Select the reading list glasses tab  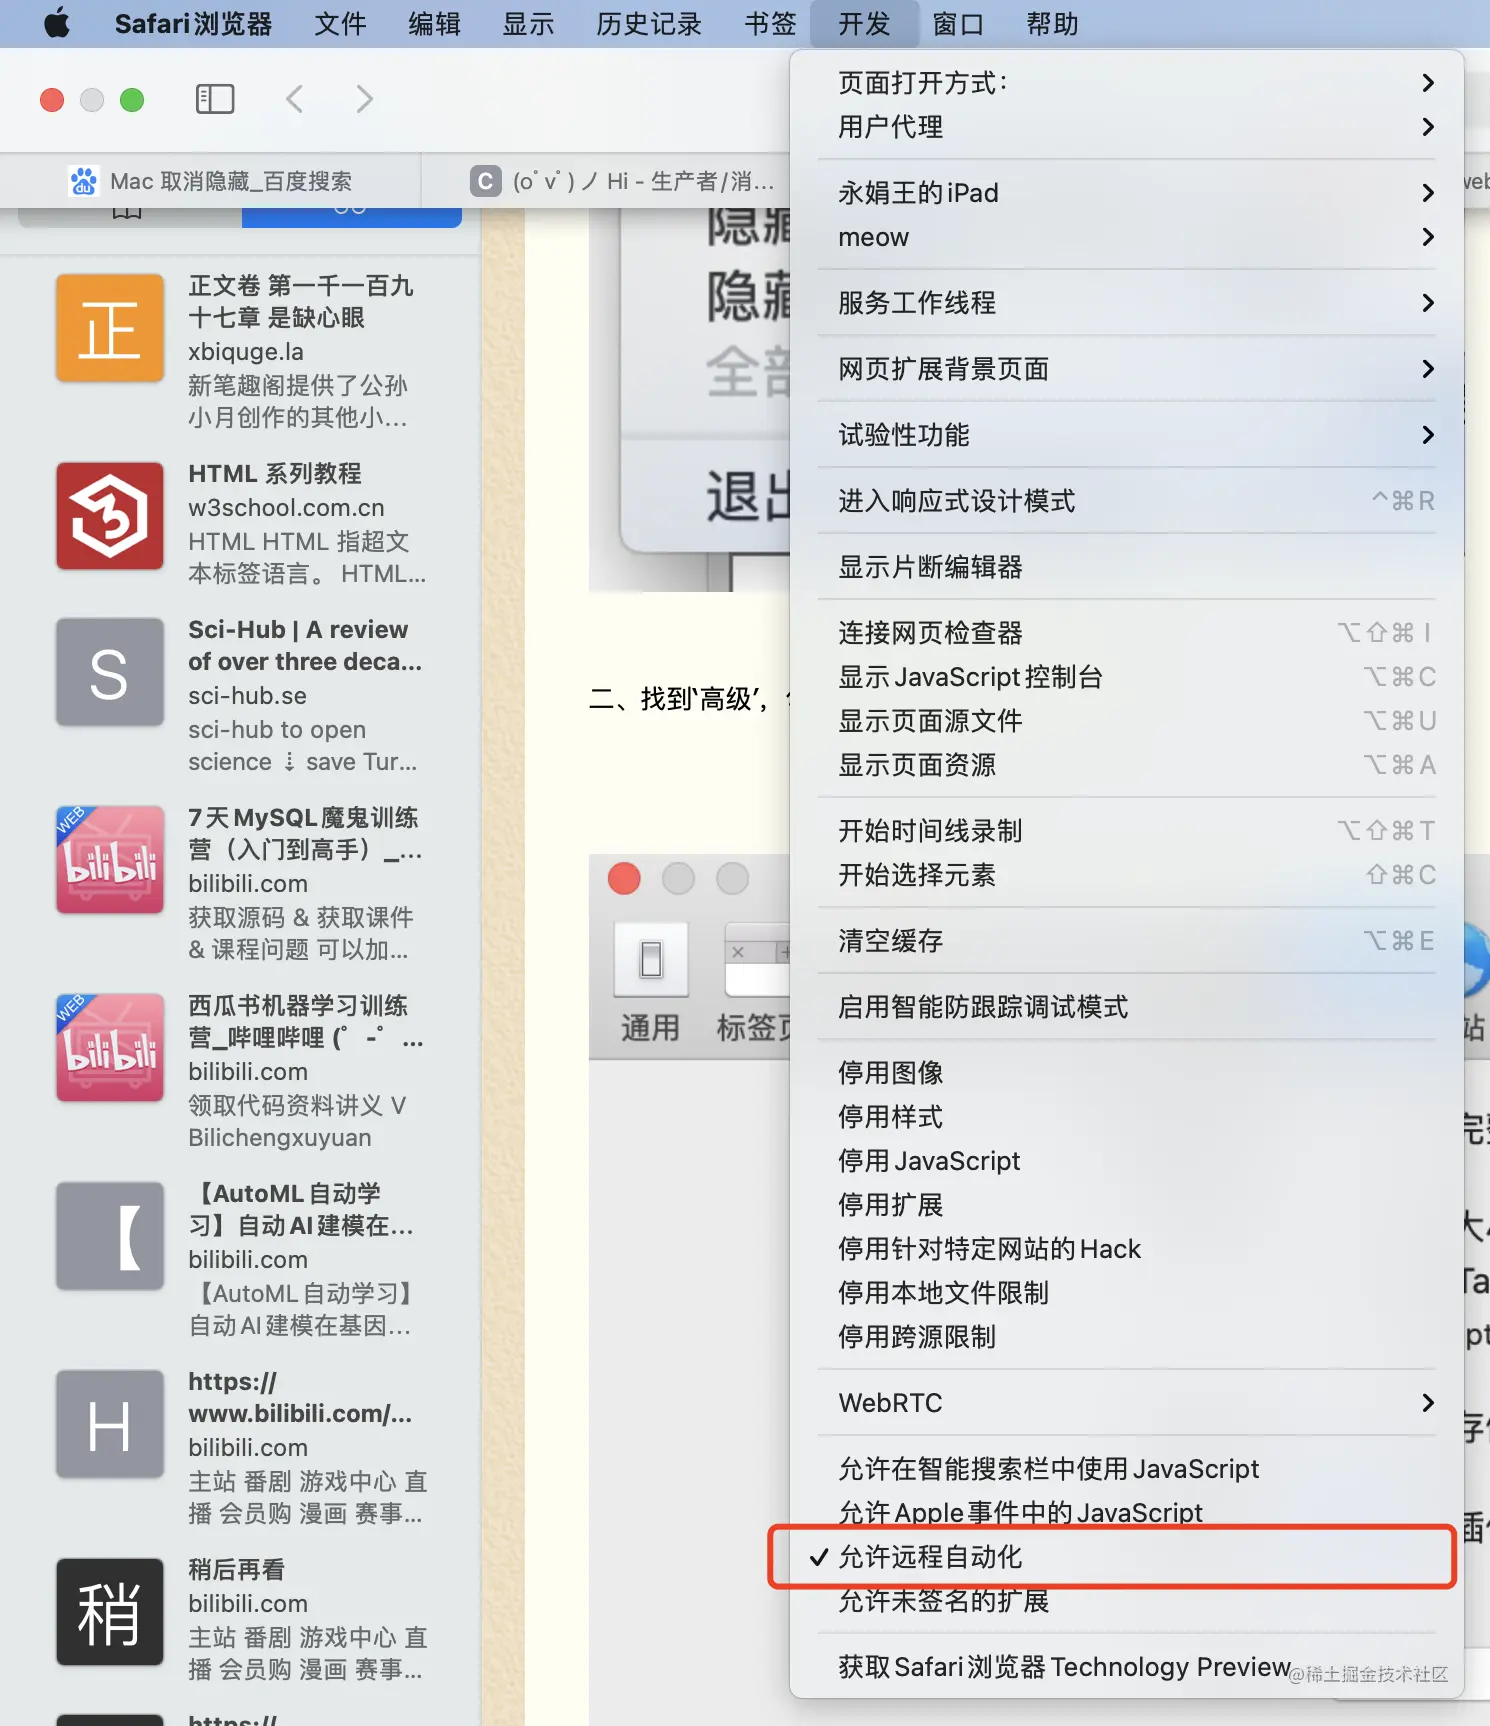(351, 214)
